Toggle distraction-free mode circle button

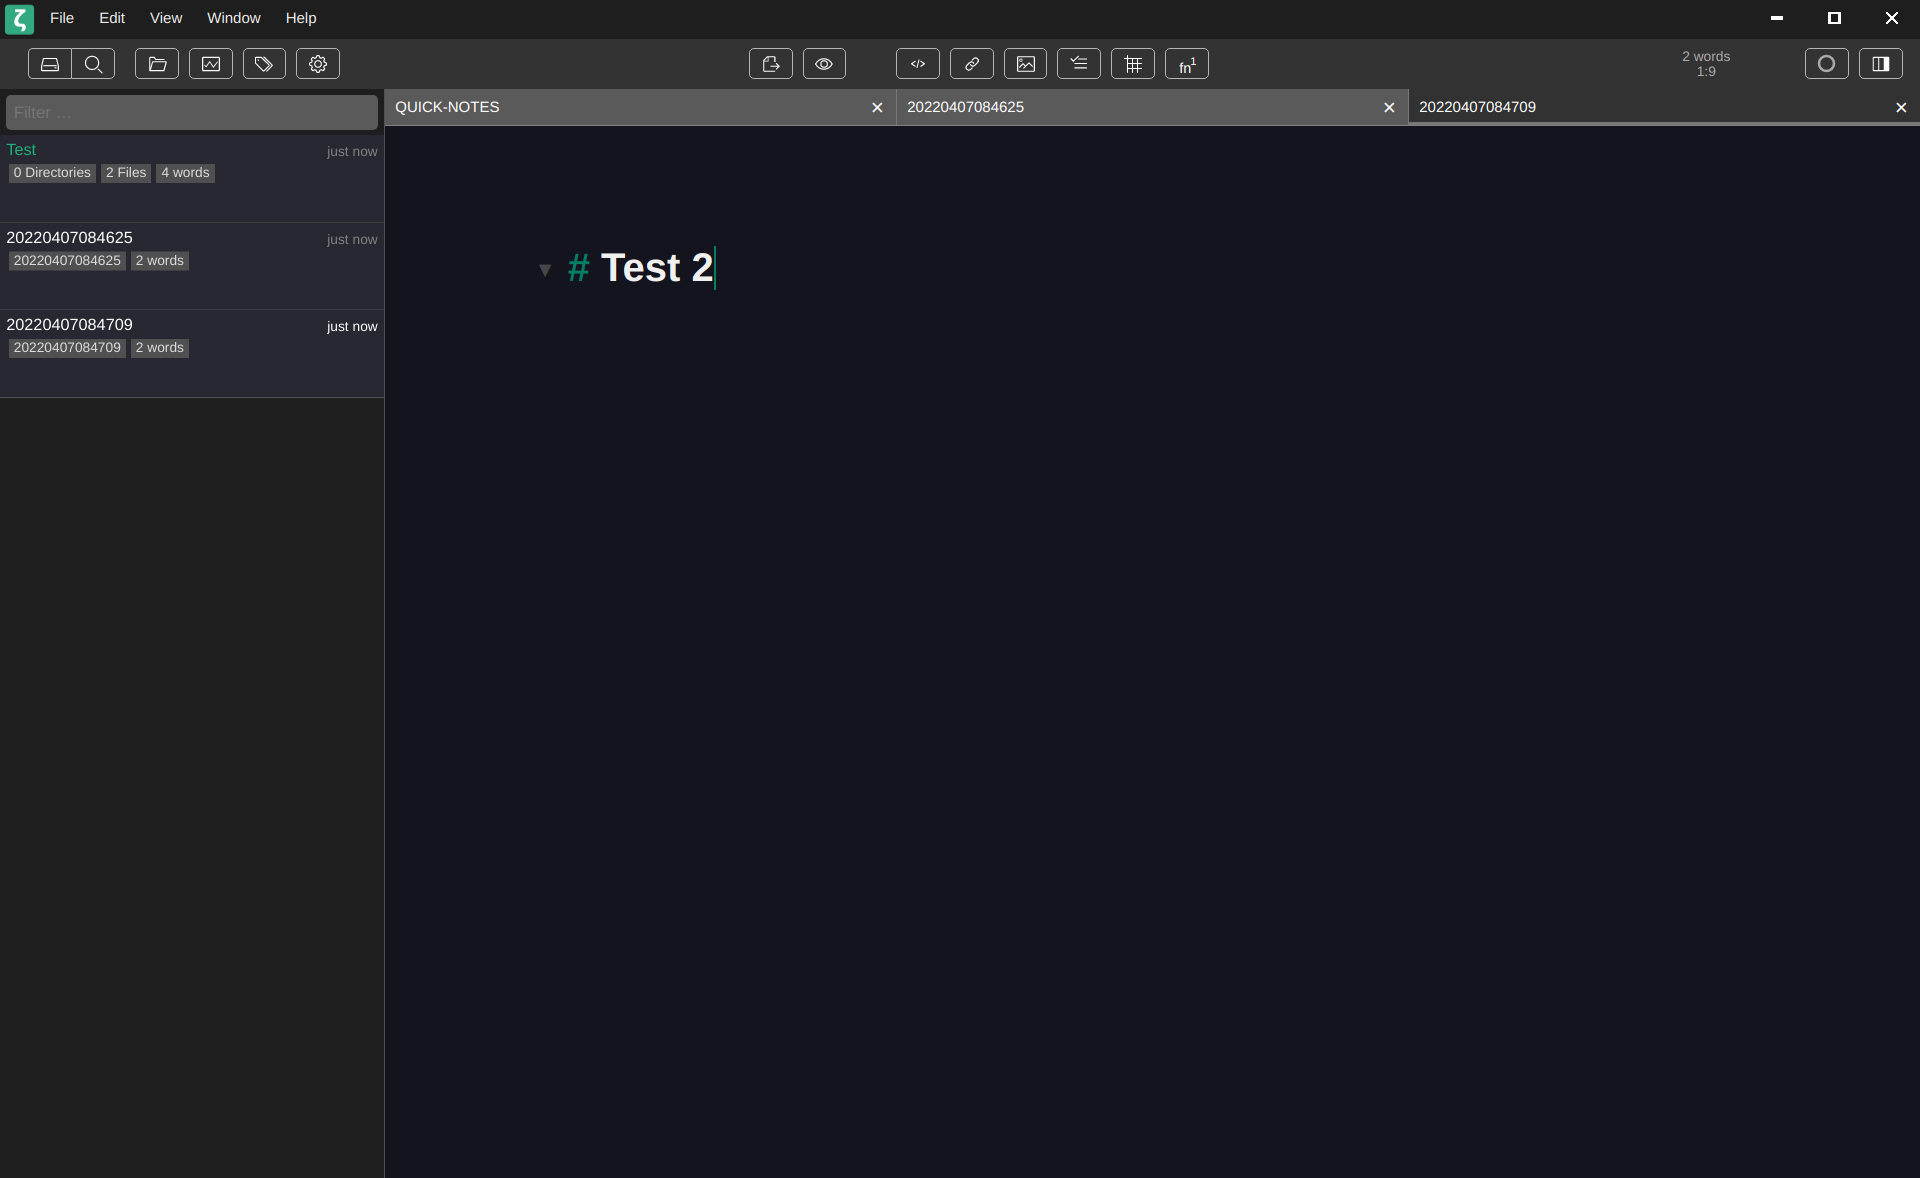1826,64
